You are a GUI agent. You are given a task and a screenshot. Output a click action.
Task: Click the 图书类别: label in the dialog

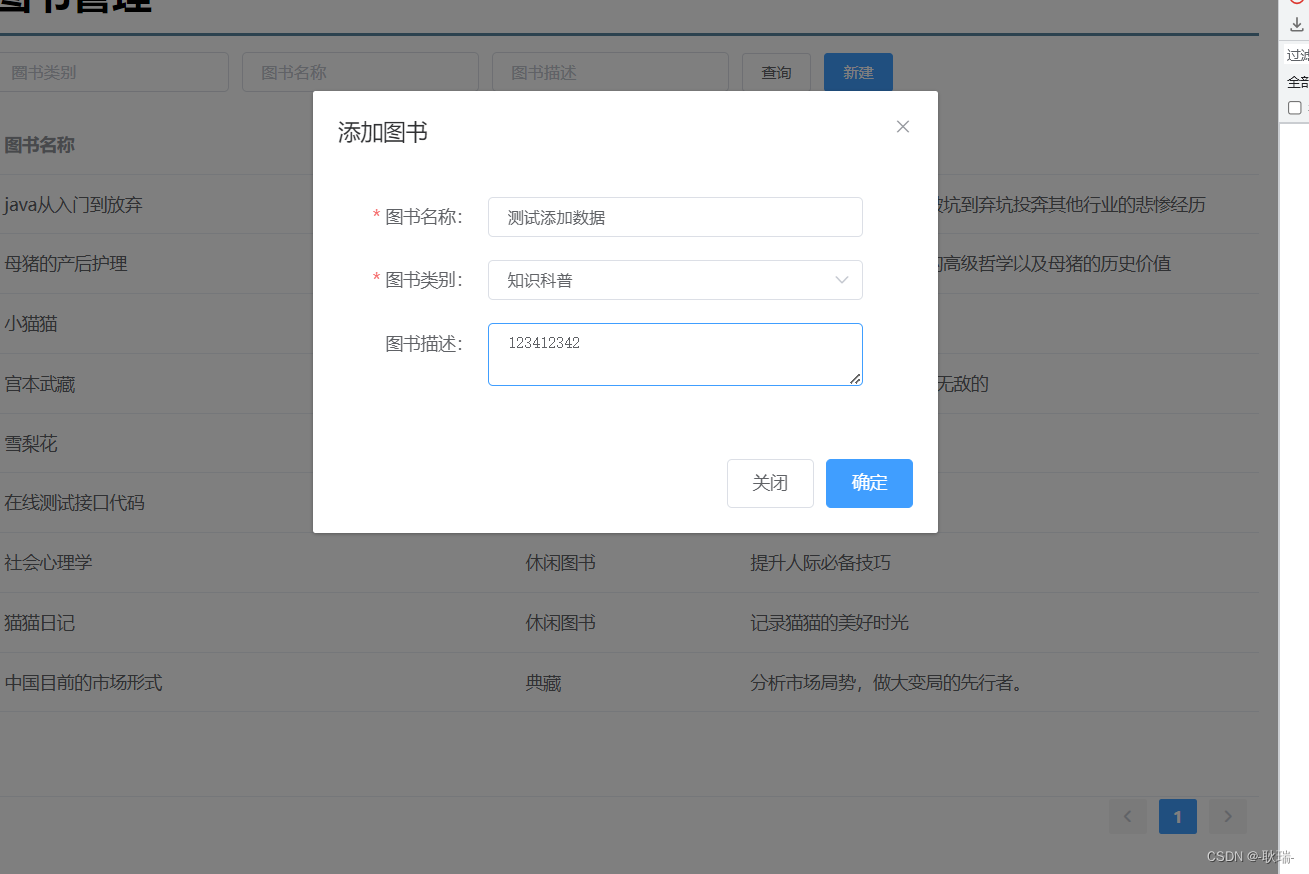(424, 280)
